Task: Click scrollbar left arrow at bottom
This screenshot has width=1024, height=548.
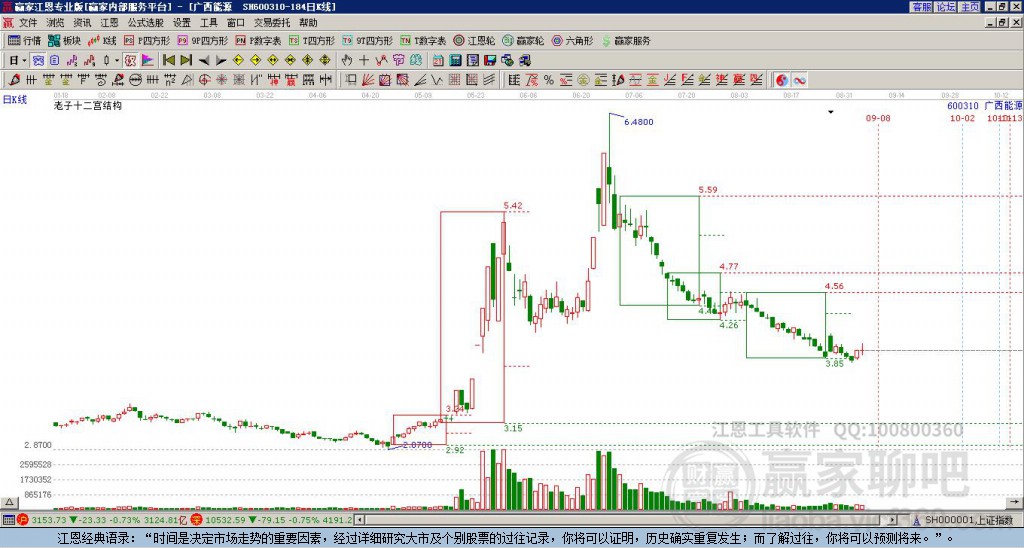Action: [x=359, y=520]
